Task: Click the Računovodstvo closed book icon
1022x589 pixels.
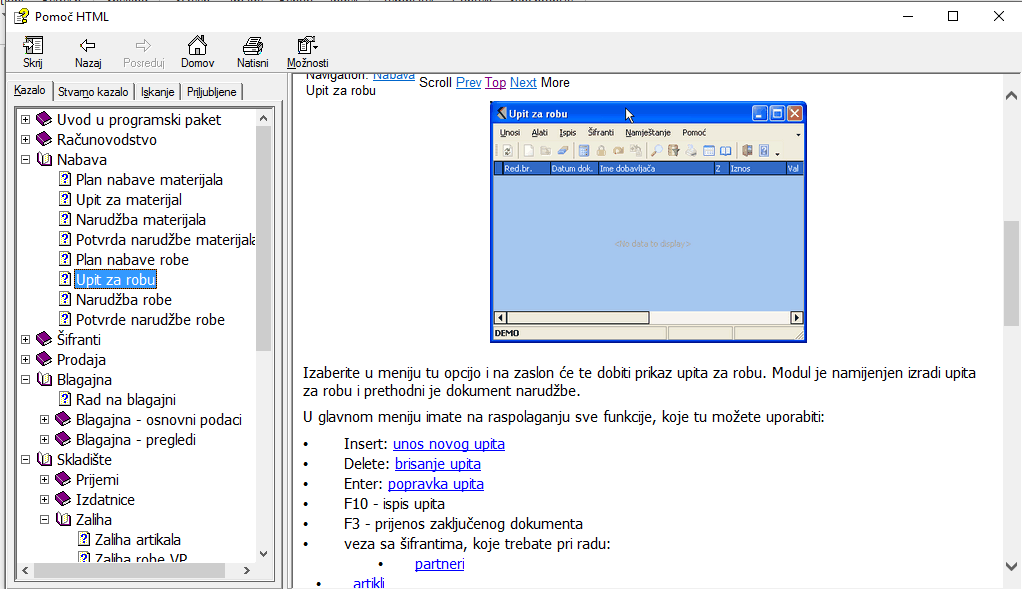Action: 44,140
